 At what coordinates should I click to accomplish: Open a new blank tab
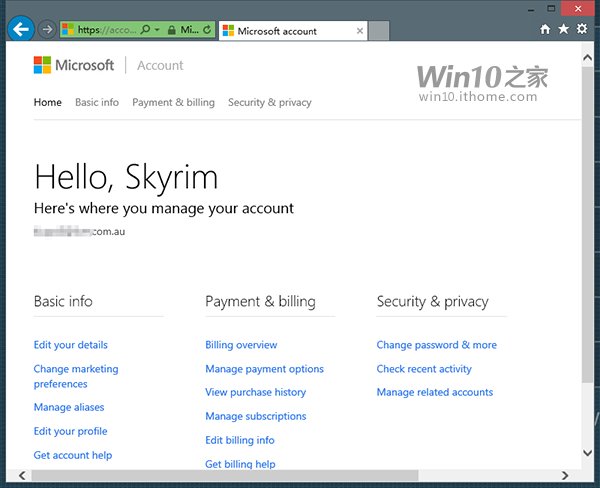(x=379, y=31)
